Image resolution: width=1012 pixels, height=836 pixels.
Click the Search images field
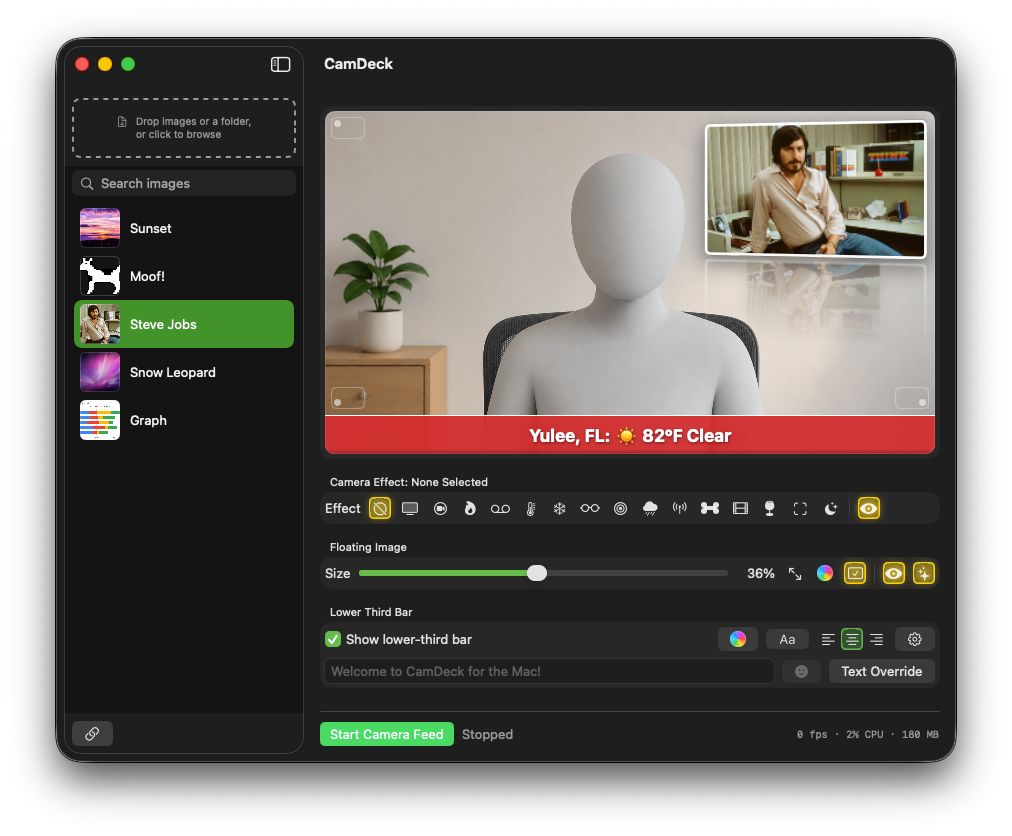(x=184, y=184)
